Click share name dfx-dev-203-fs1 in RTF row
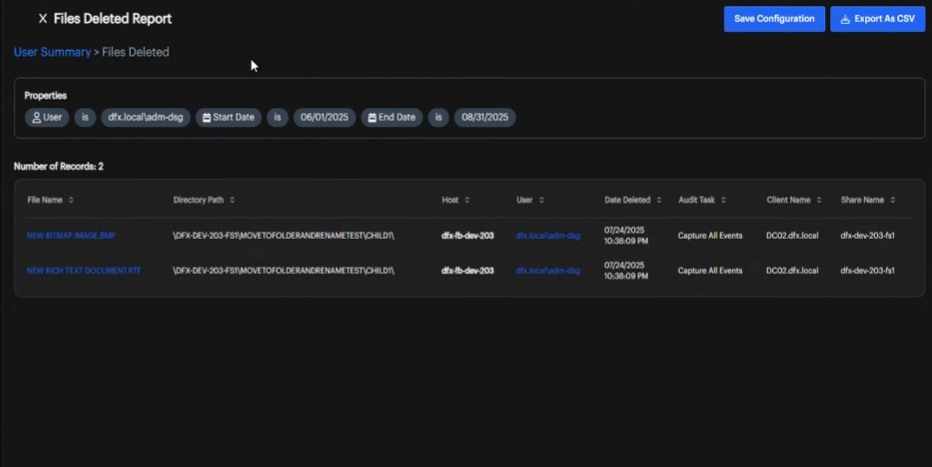The height and width of the screenshot is (467, 932). (867, 271)
